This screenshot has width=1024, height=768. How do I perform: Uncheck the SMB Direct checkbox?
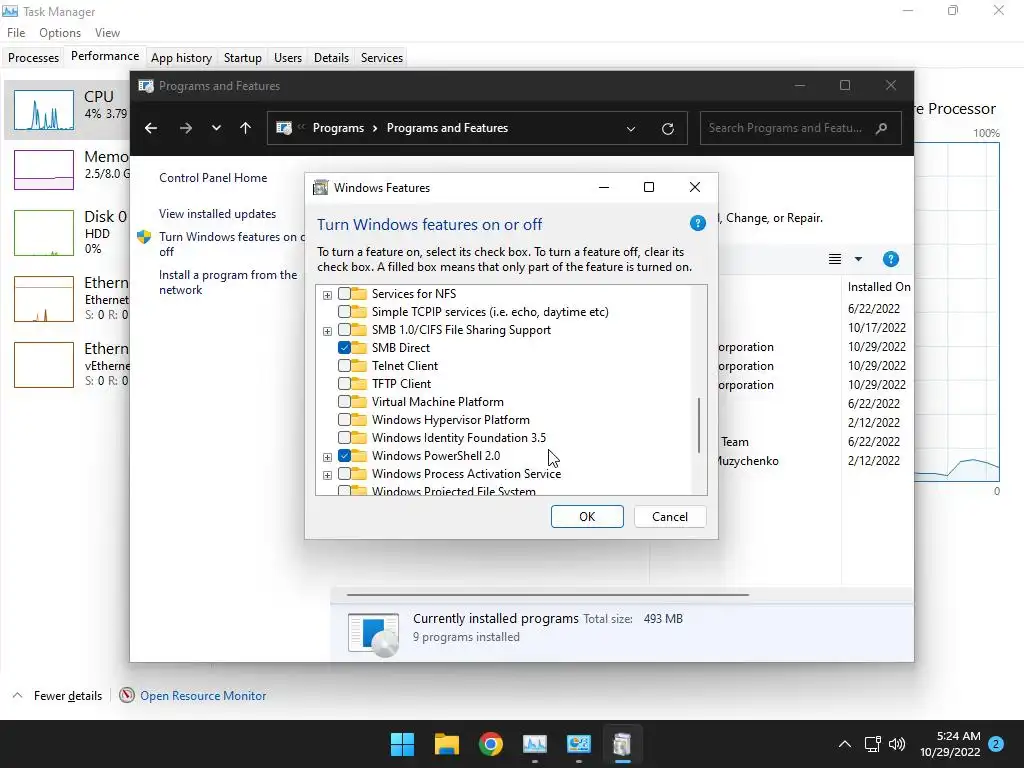point(344,348)
